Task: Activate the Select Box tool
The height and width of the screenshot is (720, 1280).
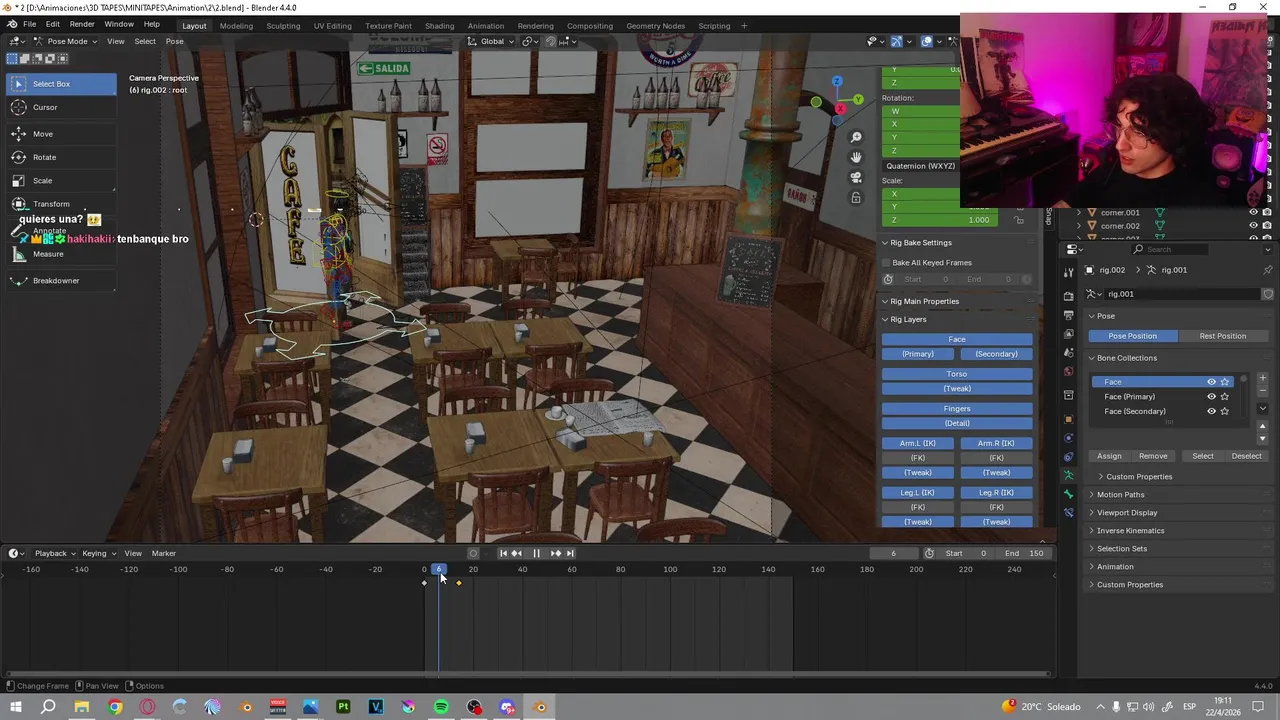Action: (x=60, y=84)
